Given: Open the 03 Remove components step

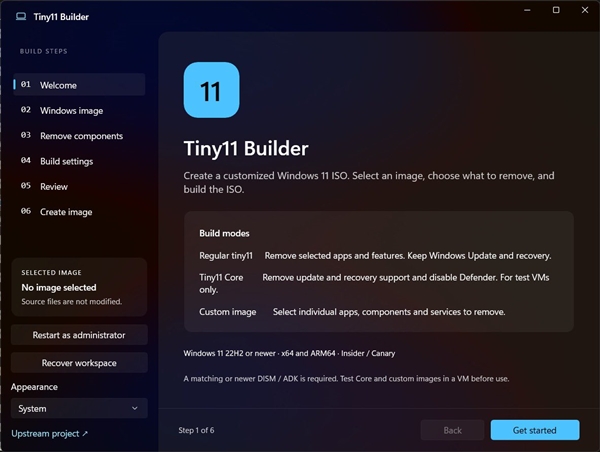Looking at the screenshot, I should coord(79,135).
